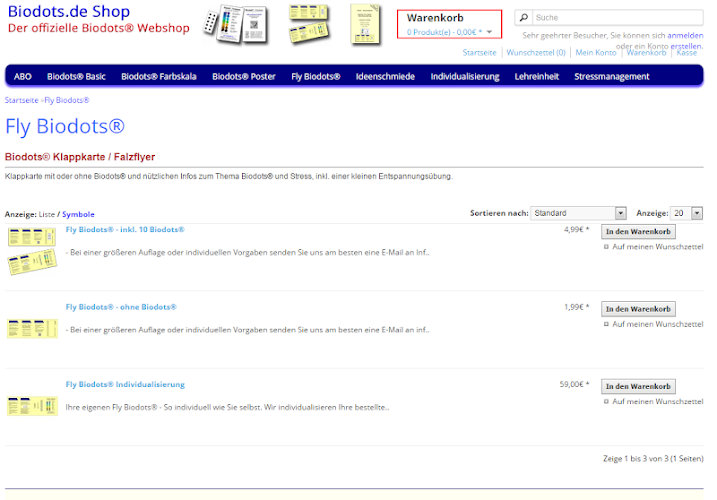Click the folded flyer header image
This screenshot has height=500, width=717.
pos(310,23)
